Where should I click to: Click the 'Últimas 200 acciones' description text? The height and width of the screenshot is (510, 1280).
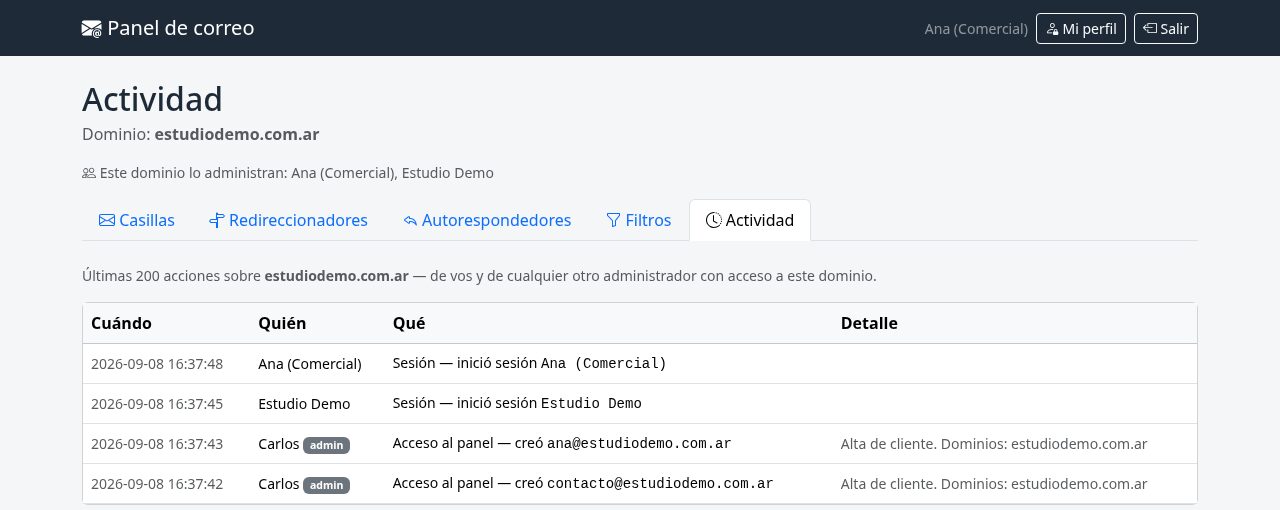(479, 276)
